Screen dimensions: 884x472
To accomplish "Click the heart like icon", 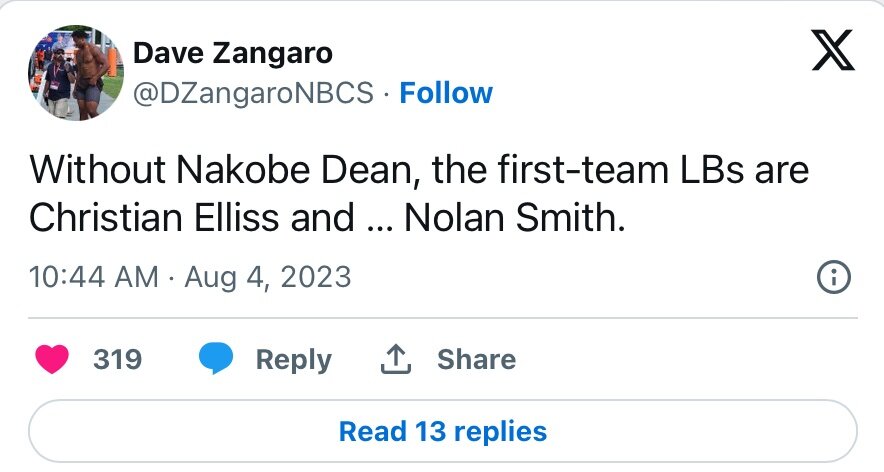I will 53,359.
